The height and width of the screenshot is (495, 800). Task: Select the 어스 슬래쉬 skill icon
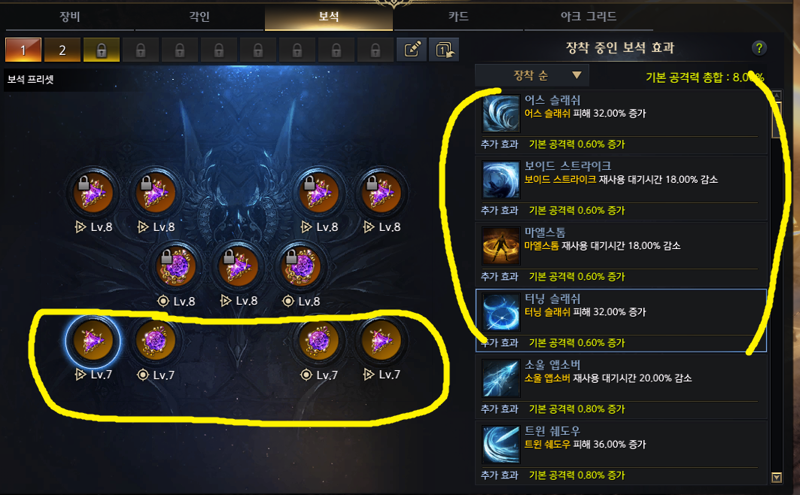pos(501,114)
